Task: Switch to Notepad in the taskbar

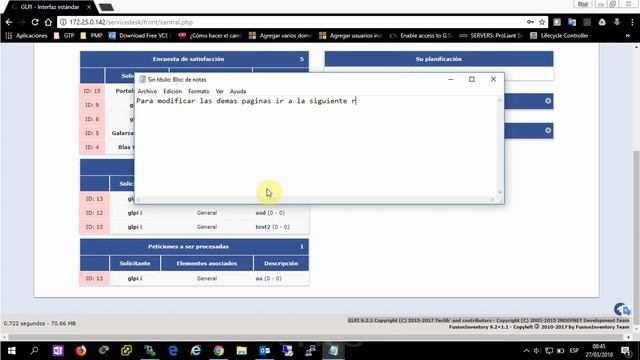Action: pyautogui.click(x=333, y=351)
